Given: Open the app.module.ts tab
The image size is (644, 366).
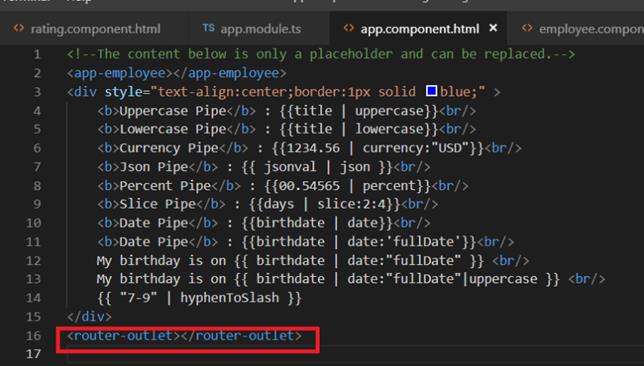Looking at the screenshot, I should click(x=260, y=29).
